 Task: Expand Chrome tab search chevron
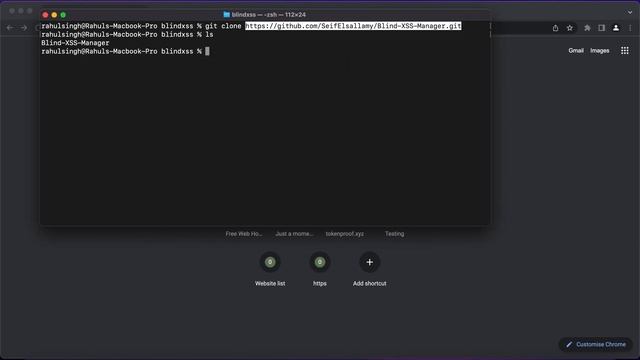pos(630,12)
